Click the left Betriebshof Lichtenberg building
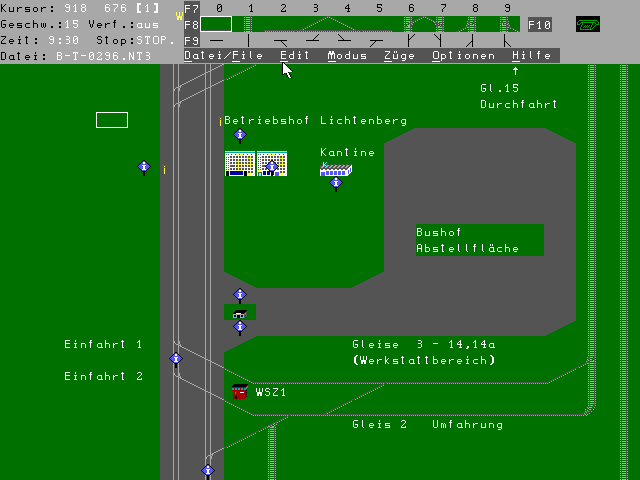The width and height of the screenshot is (640, 480). (x=240, y=164)
